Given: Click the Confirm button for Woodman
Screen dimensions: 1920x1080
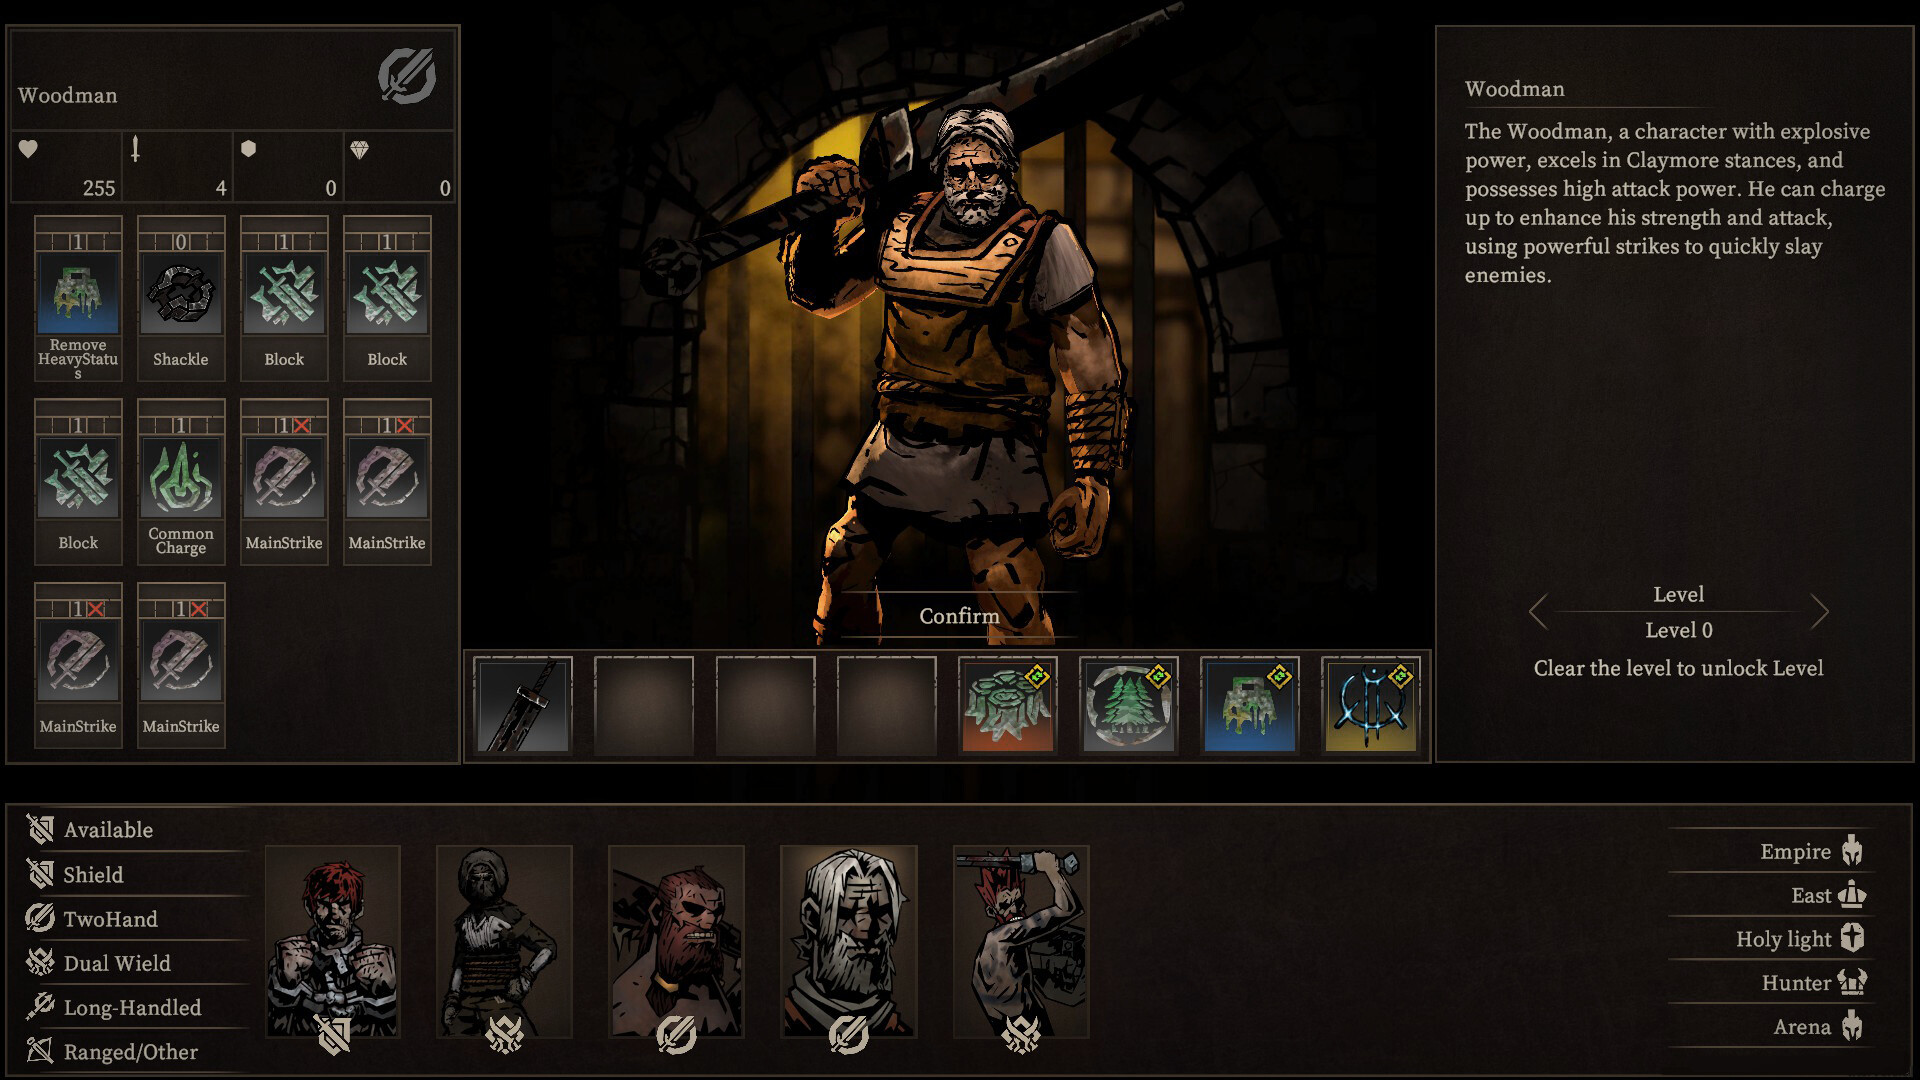Looking at the screenshot, I should click(959, 615).
